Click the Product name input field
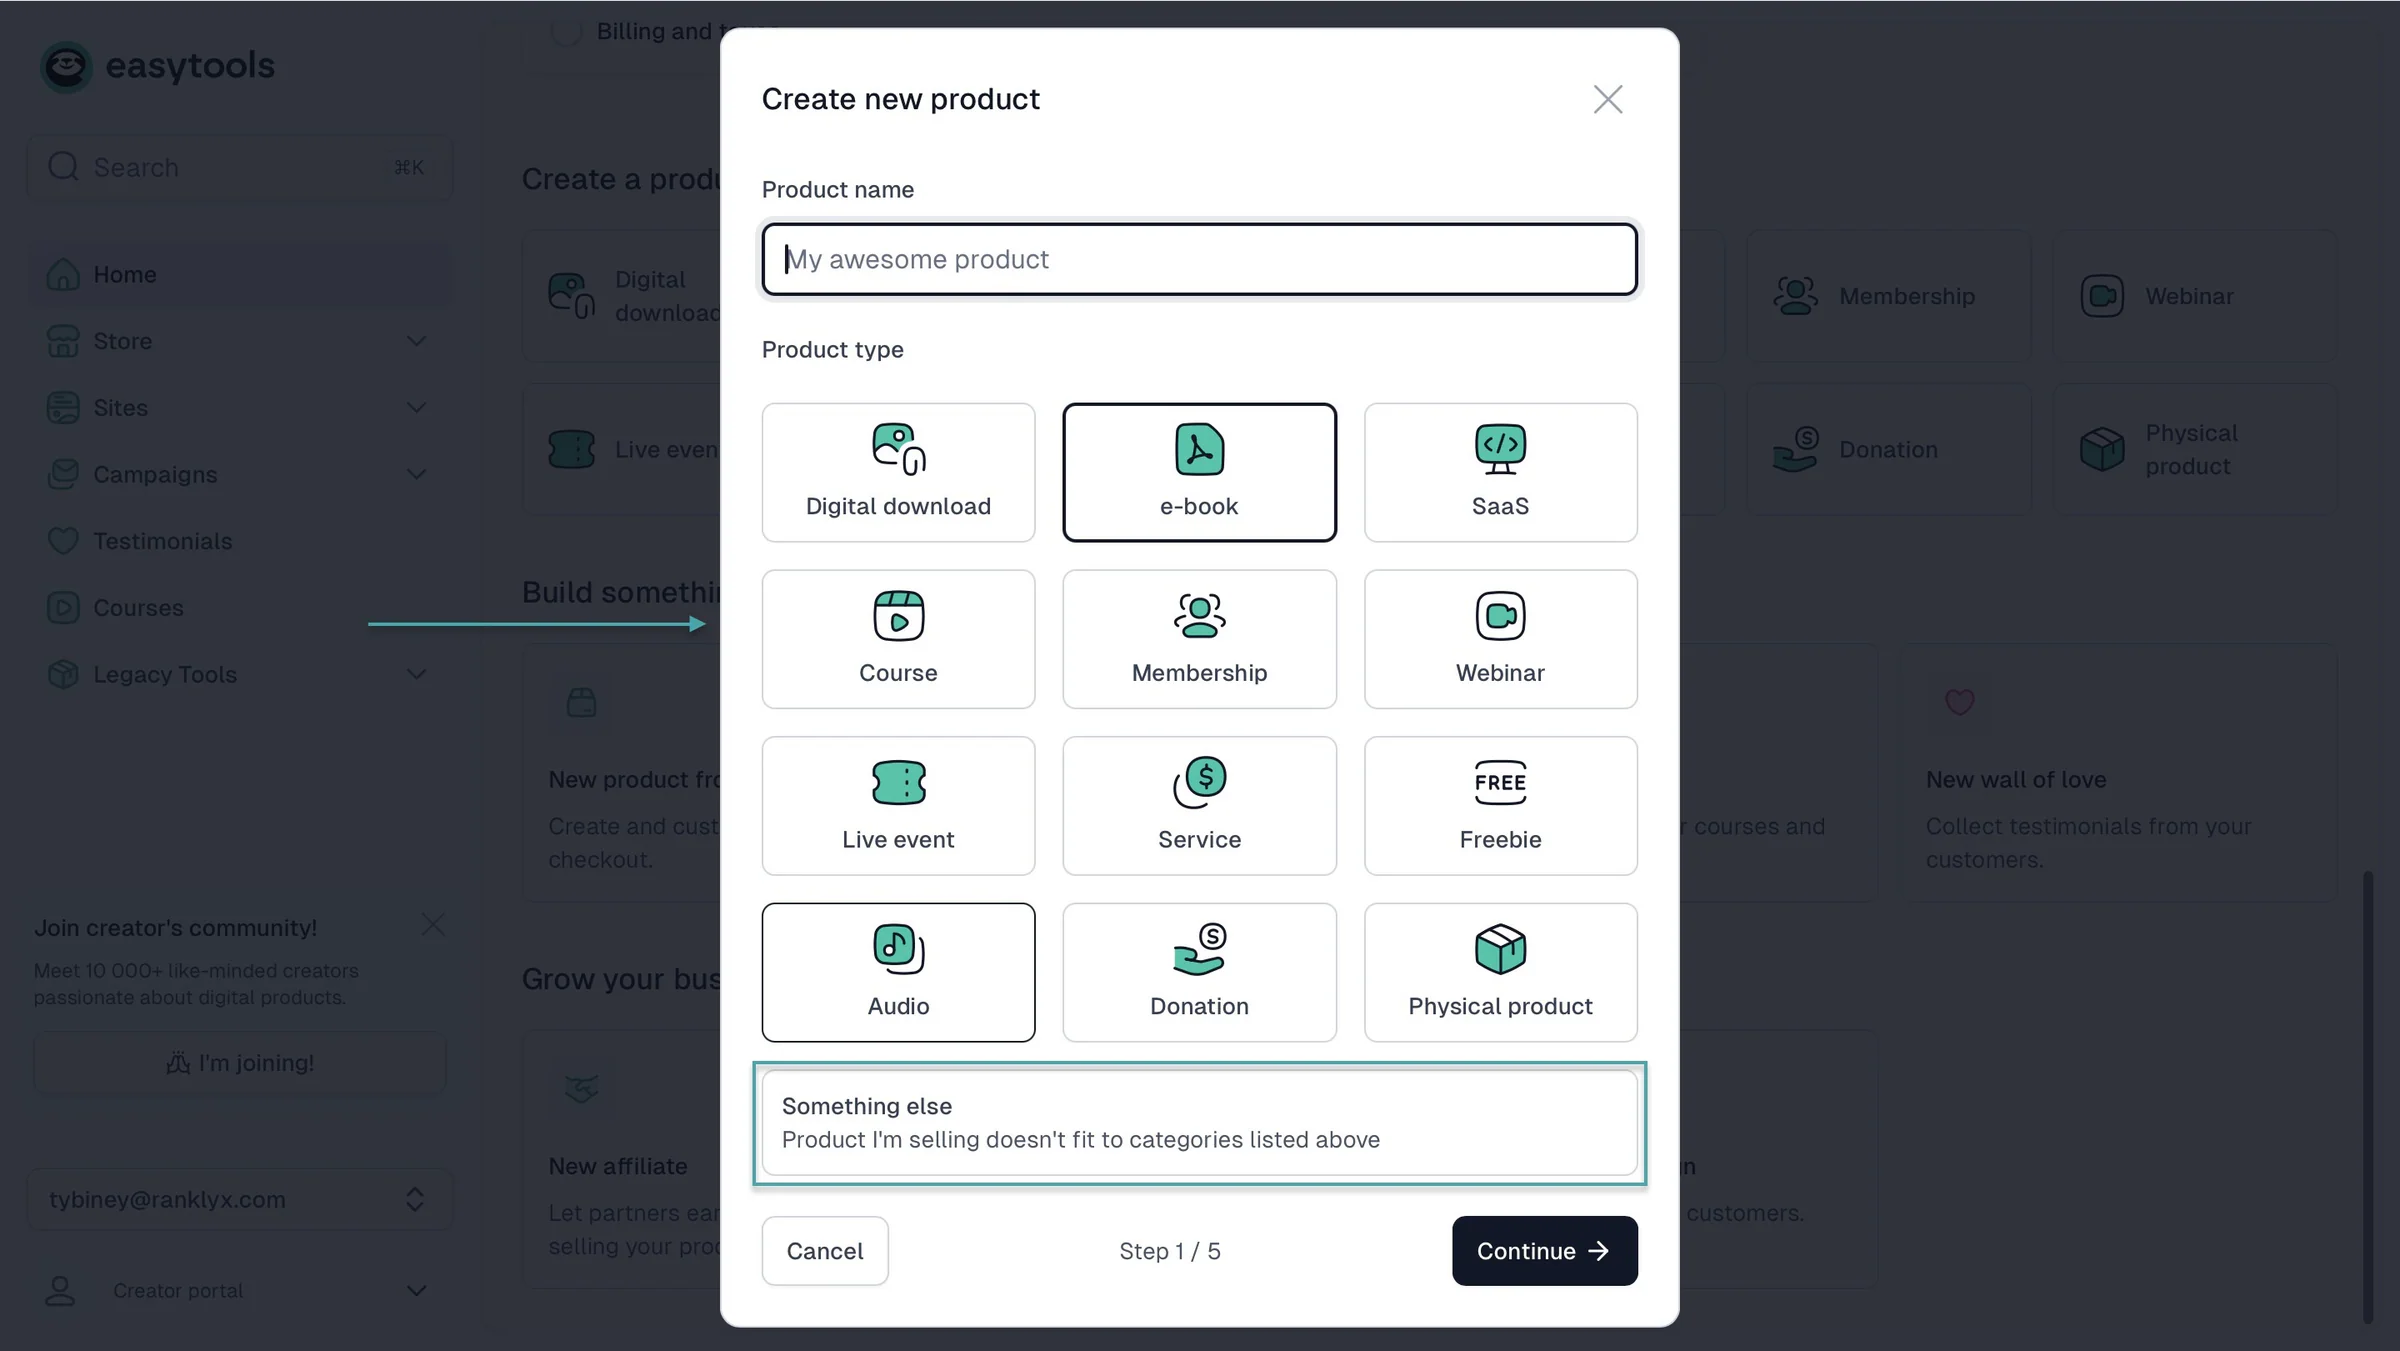 [x=1199, y=259]
